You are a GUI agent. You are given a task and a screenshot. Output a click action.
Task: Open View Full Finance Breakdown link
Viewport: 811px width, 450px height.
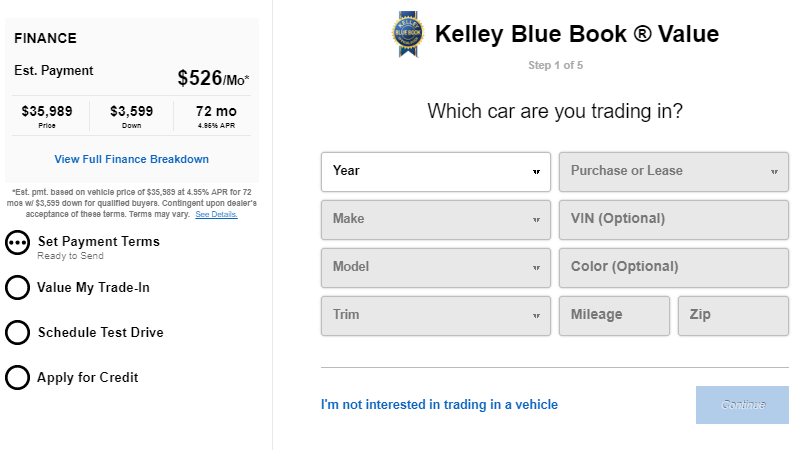[131, 159]
